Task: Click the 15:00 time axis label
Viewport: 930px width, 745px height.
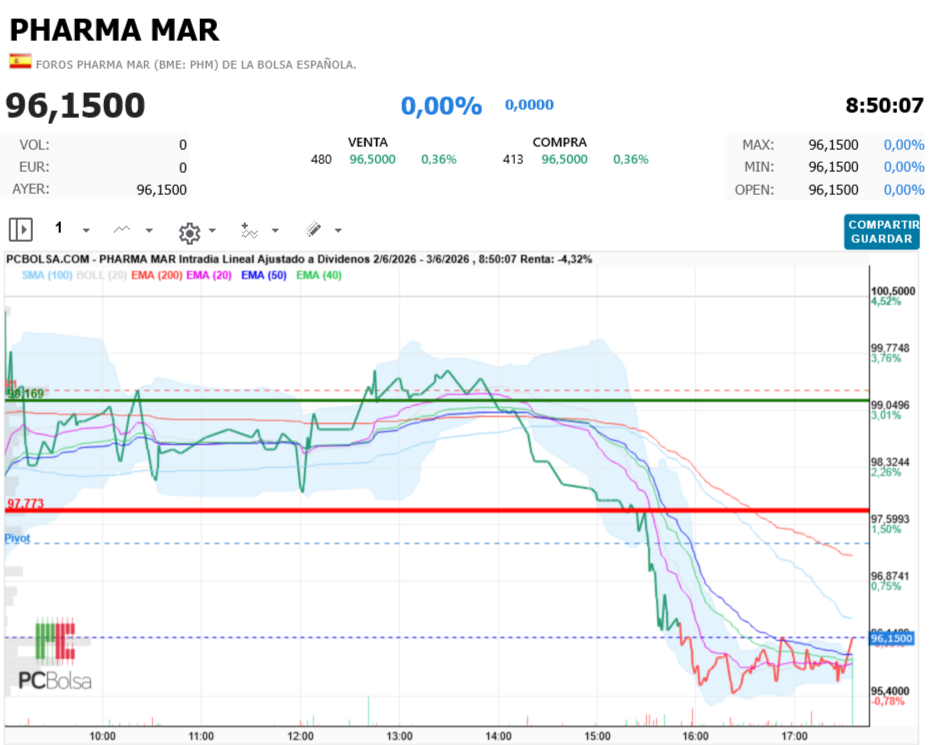Action: (x=597, y=736)
